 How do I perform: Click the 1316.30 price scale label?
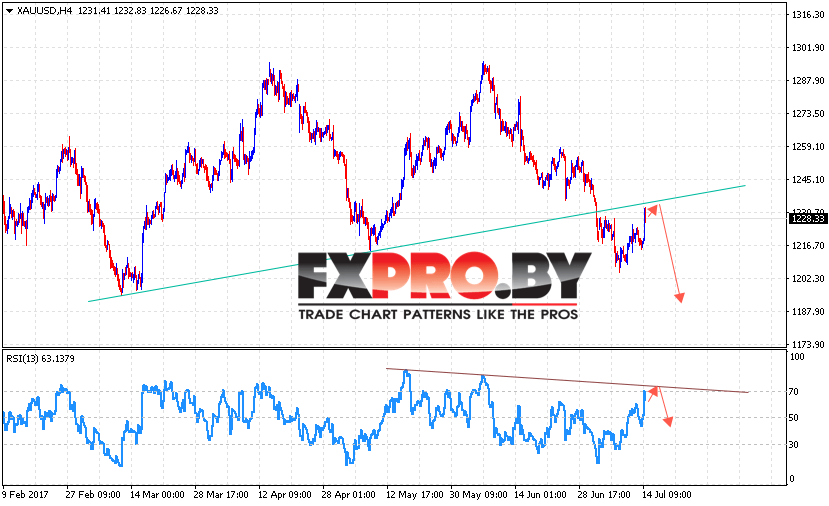point(807,15)
